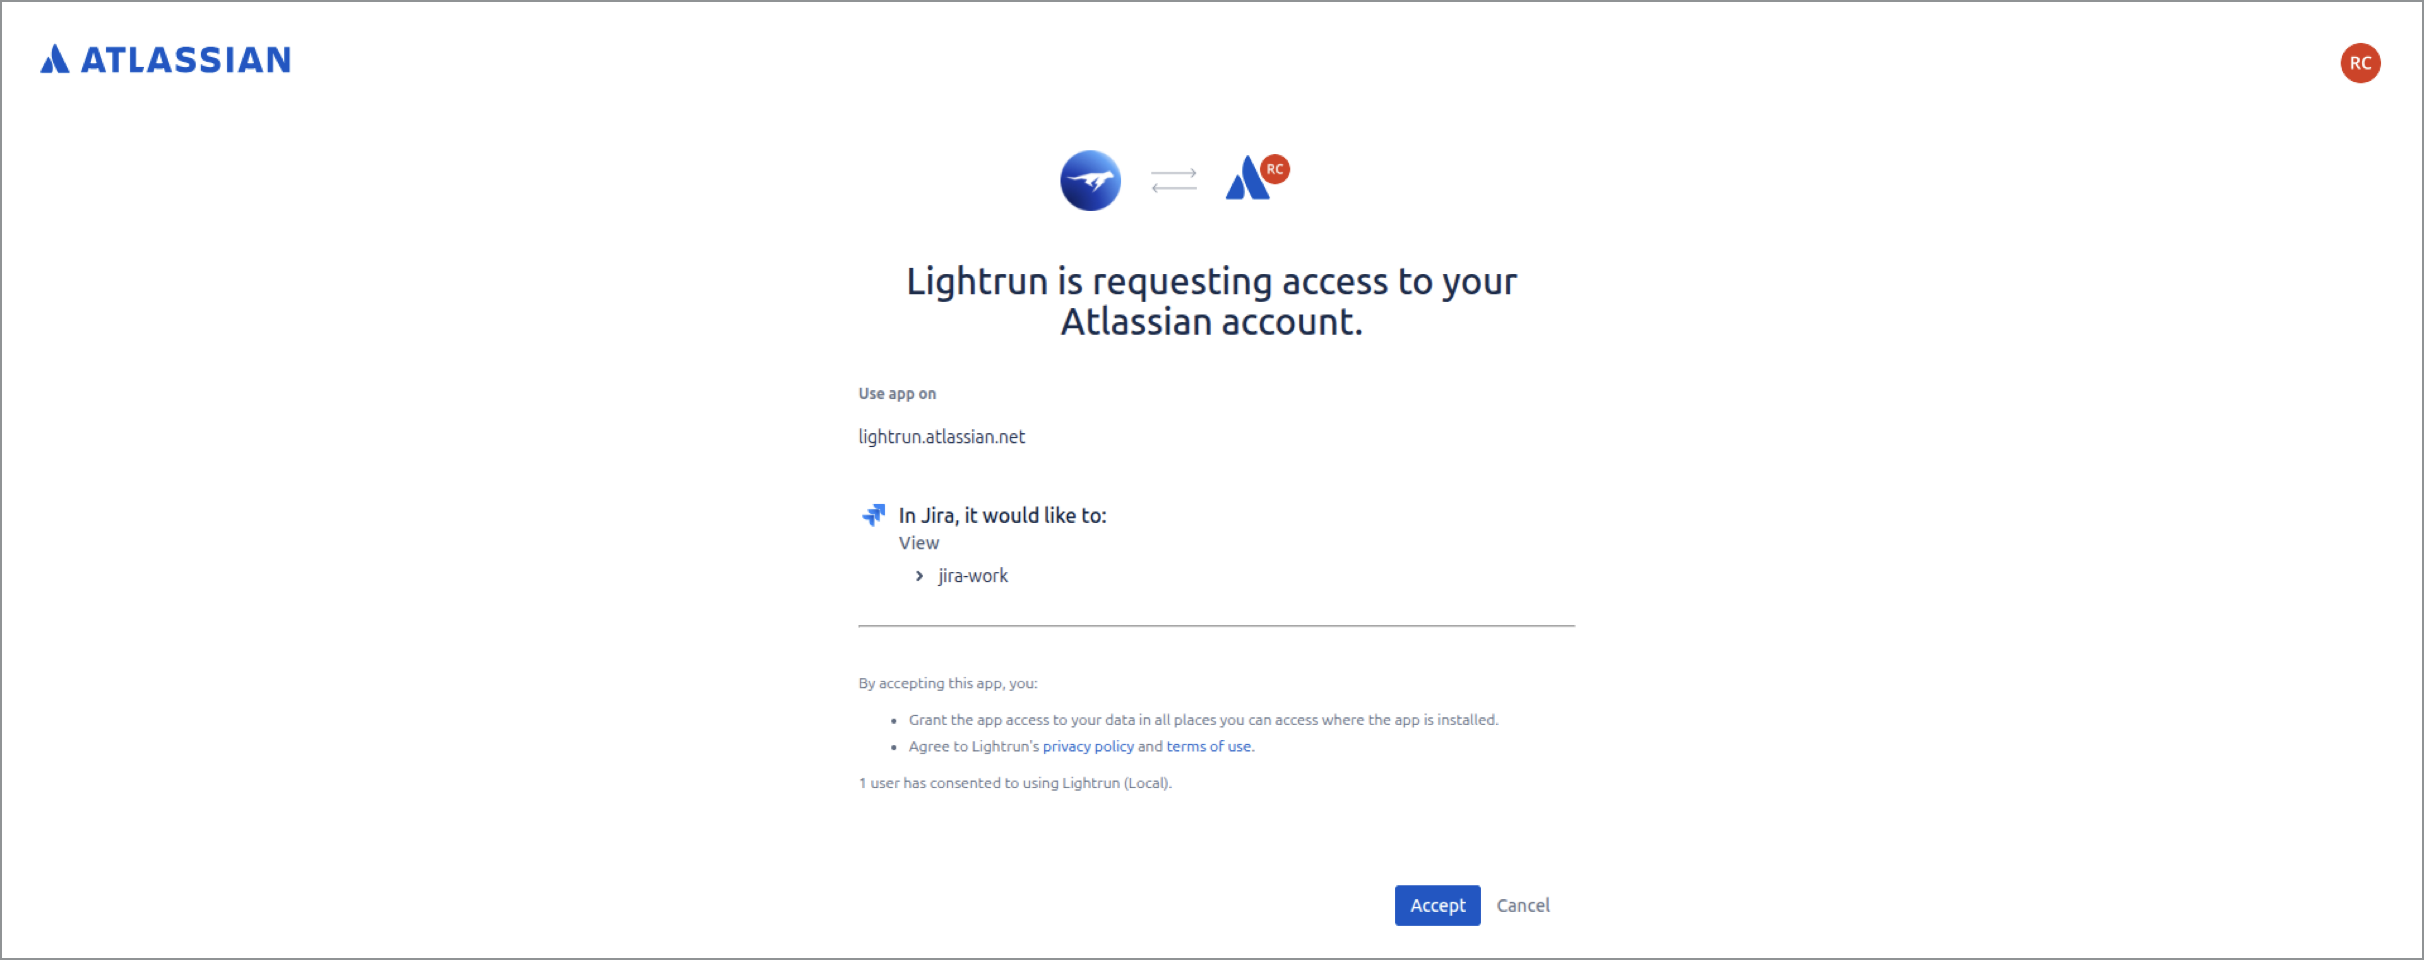2424x960 pixels.
Task: Cancel the access request
Action: click(x=1523, y=905)
